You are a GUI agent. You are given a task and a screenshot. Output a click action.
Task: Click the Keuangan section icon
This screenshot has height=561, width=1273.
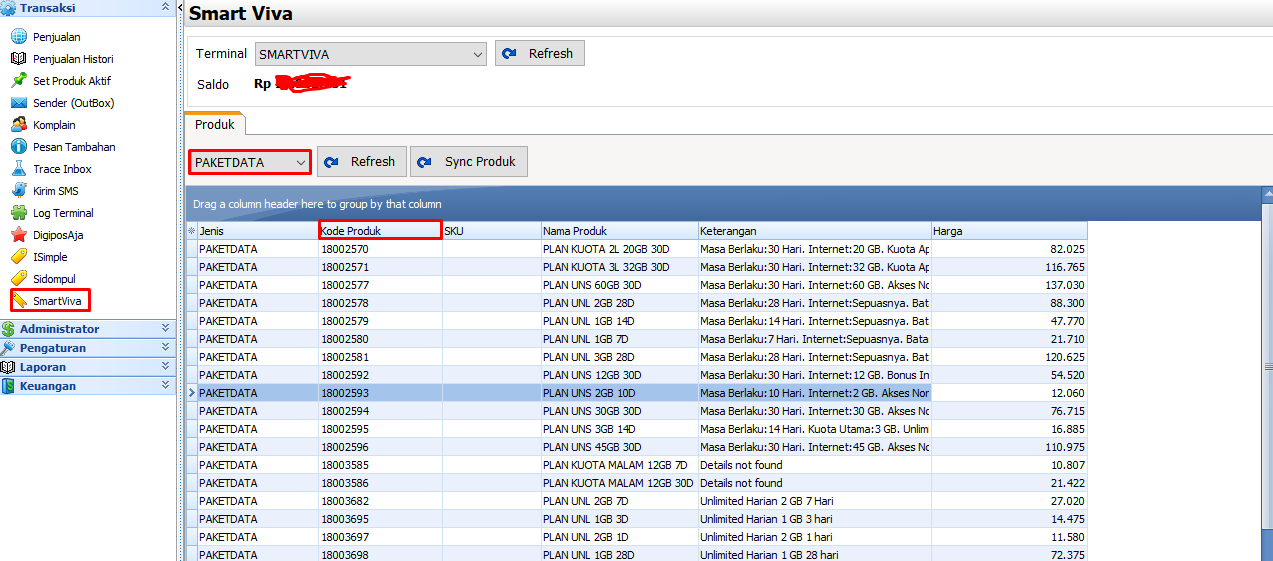(x=9, y=386)
